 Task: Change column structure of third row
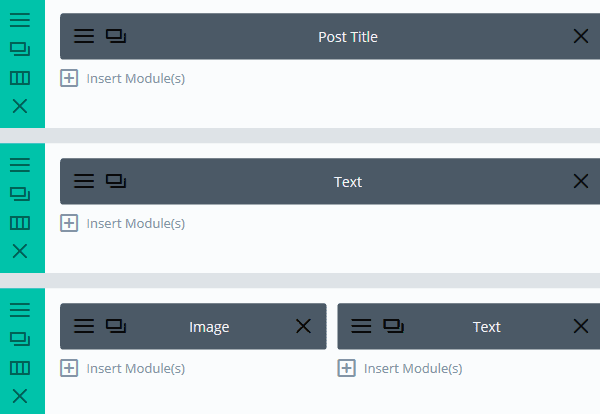coord(20,368)
